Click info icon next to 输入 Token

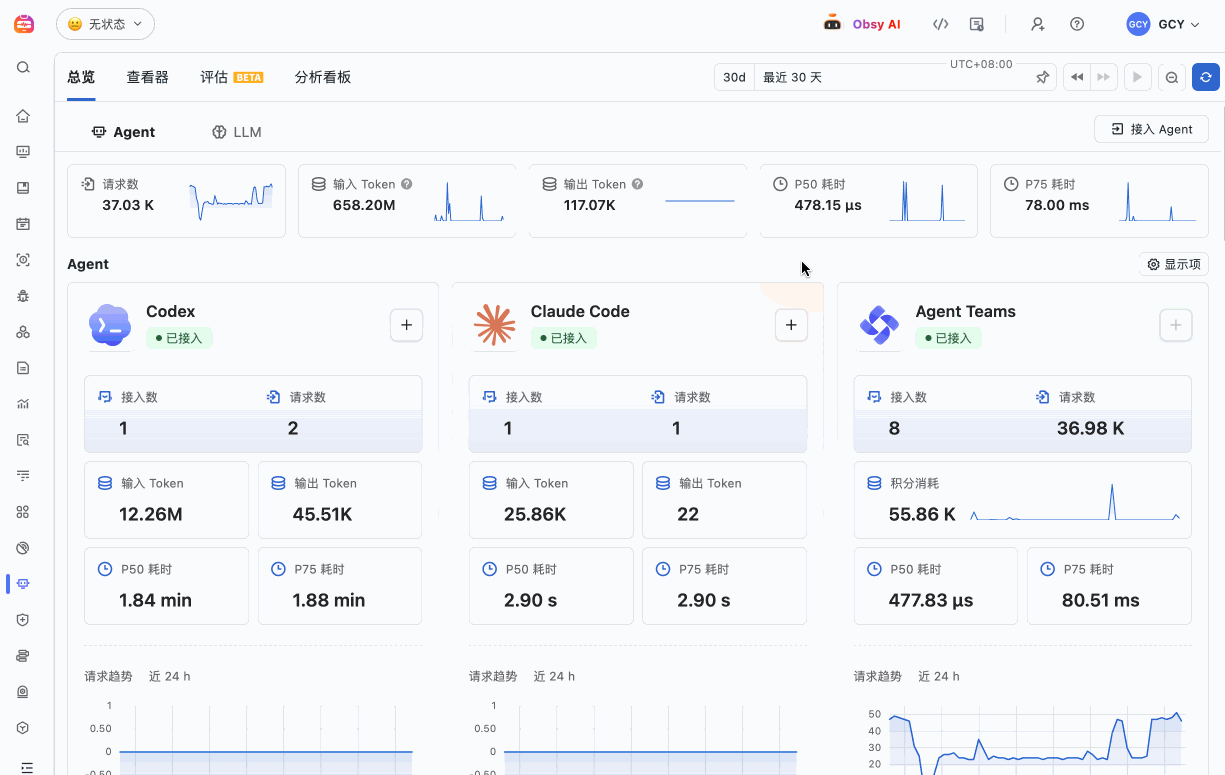(x=407, y=184)
